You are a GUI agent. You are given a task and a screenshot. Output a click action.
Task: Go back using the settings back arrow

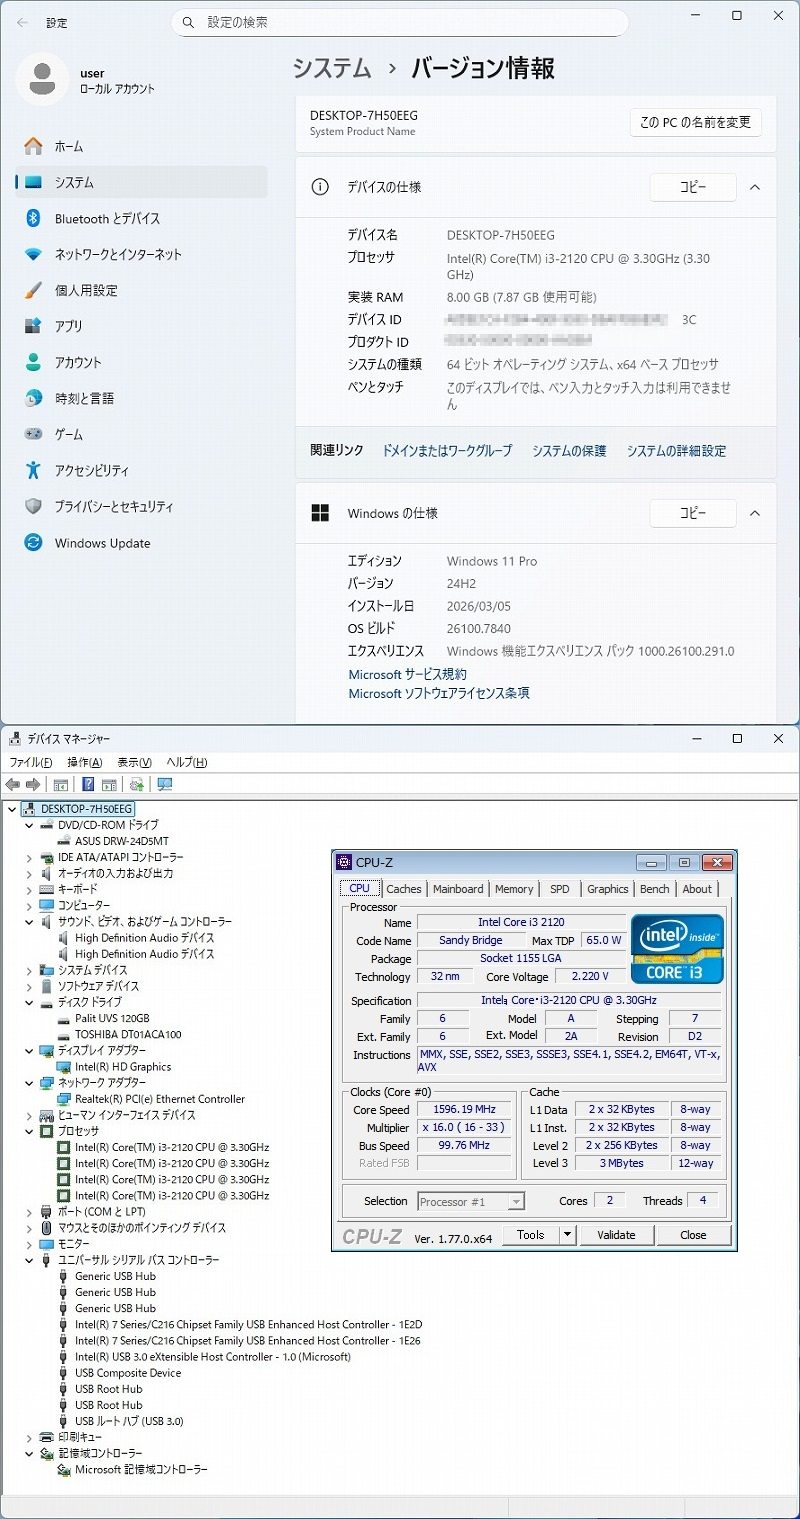point(22,22)
